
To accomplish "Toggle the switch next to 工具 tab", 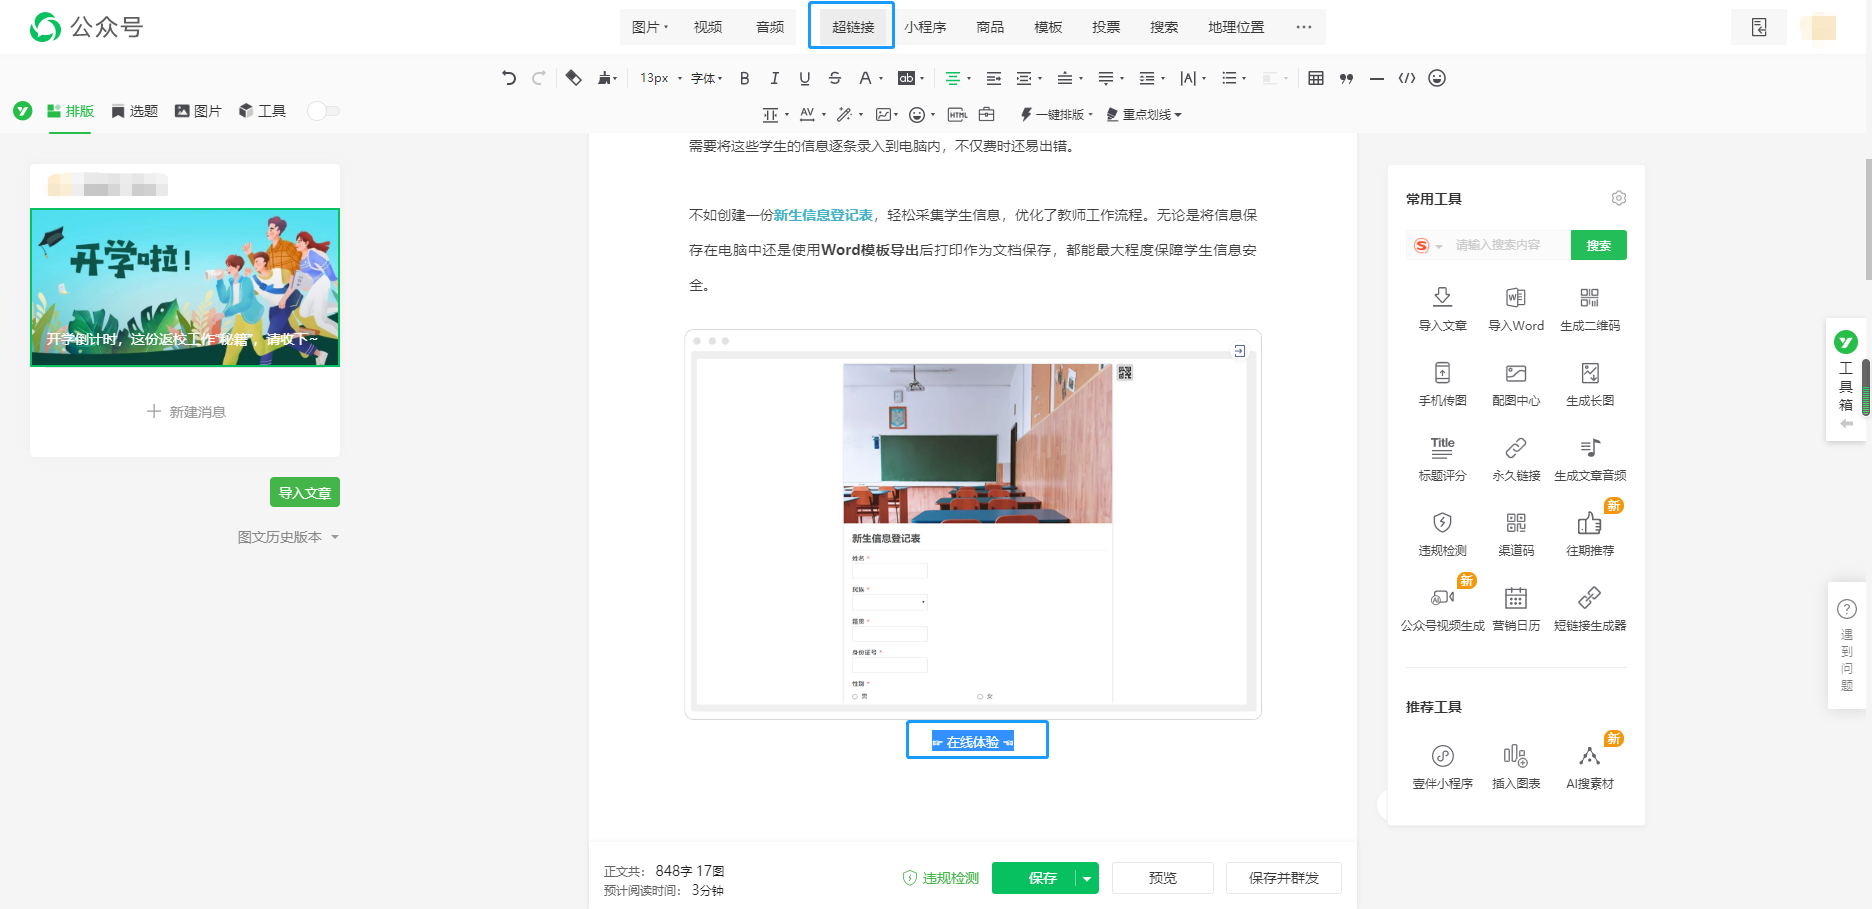I will click(x=324, y=111).
